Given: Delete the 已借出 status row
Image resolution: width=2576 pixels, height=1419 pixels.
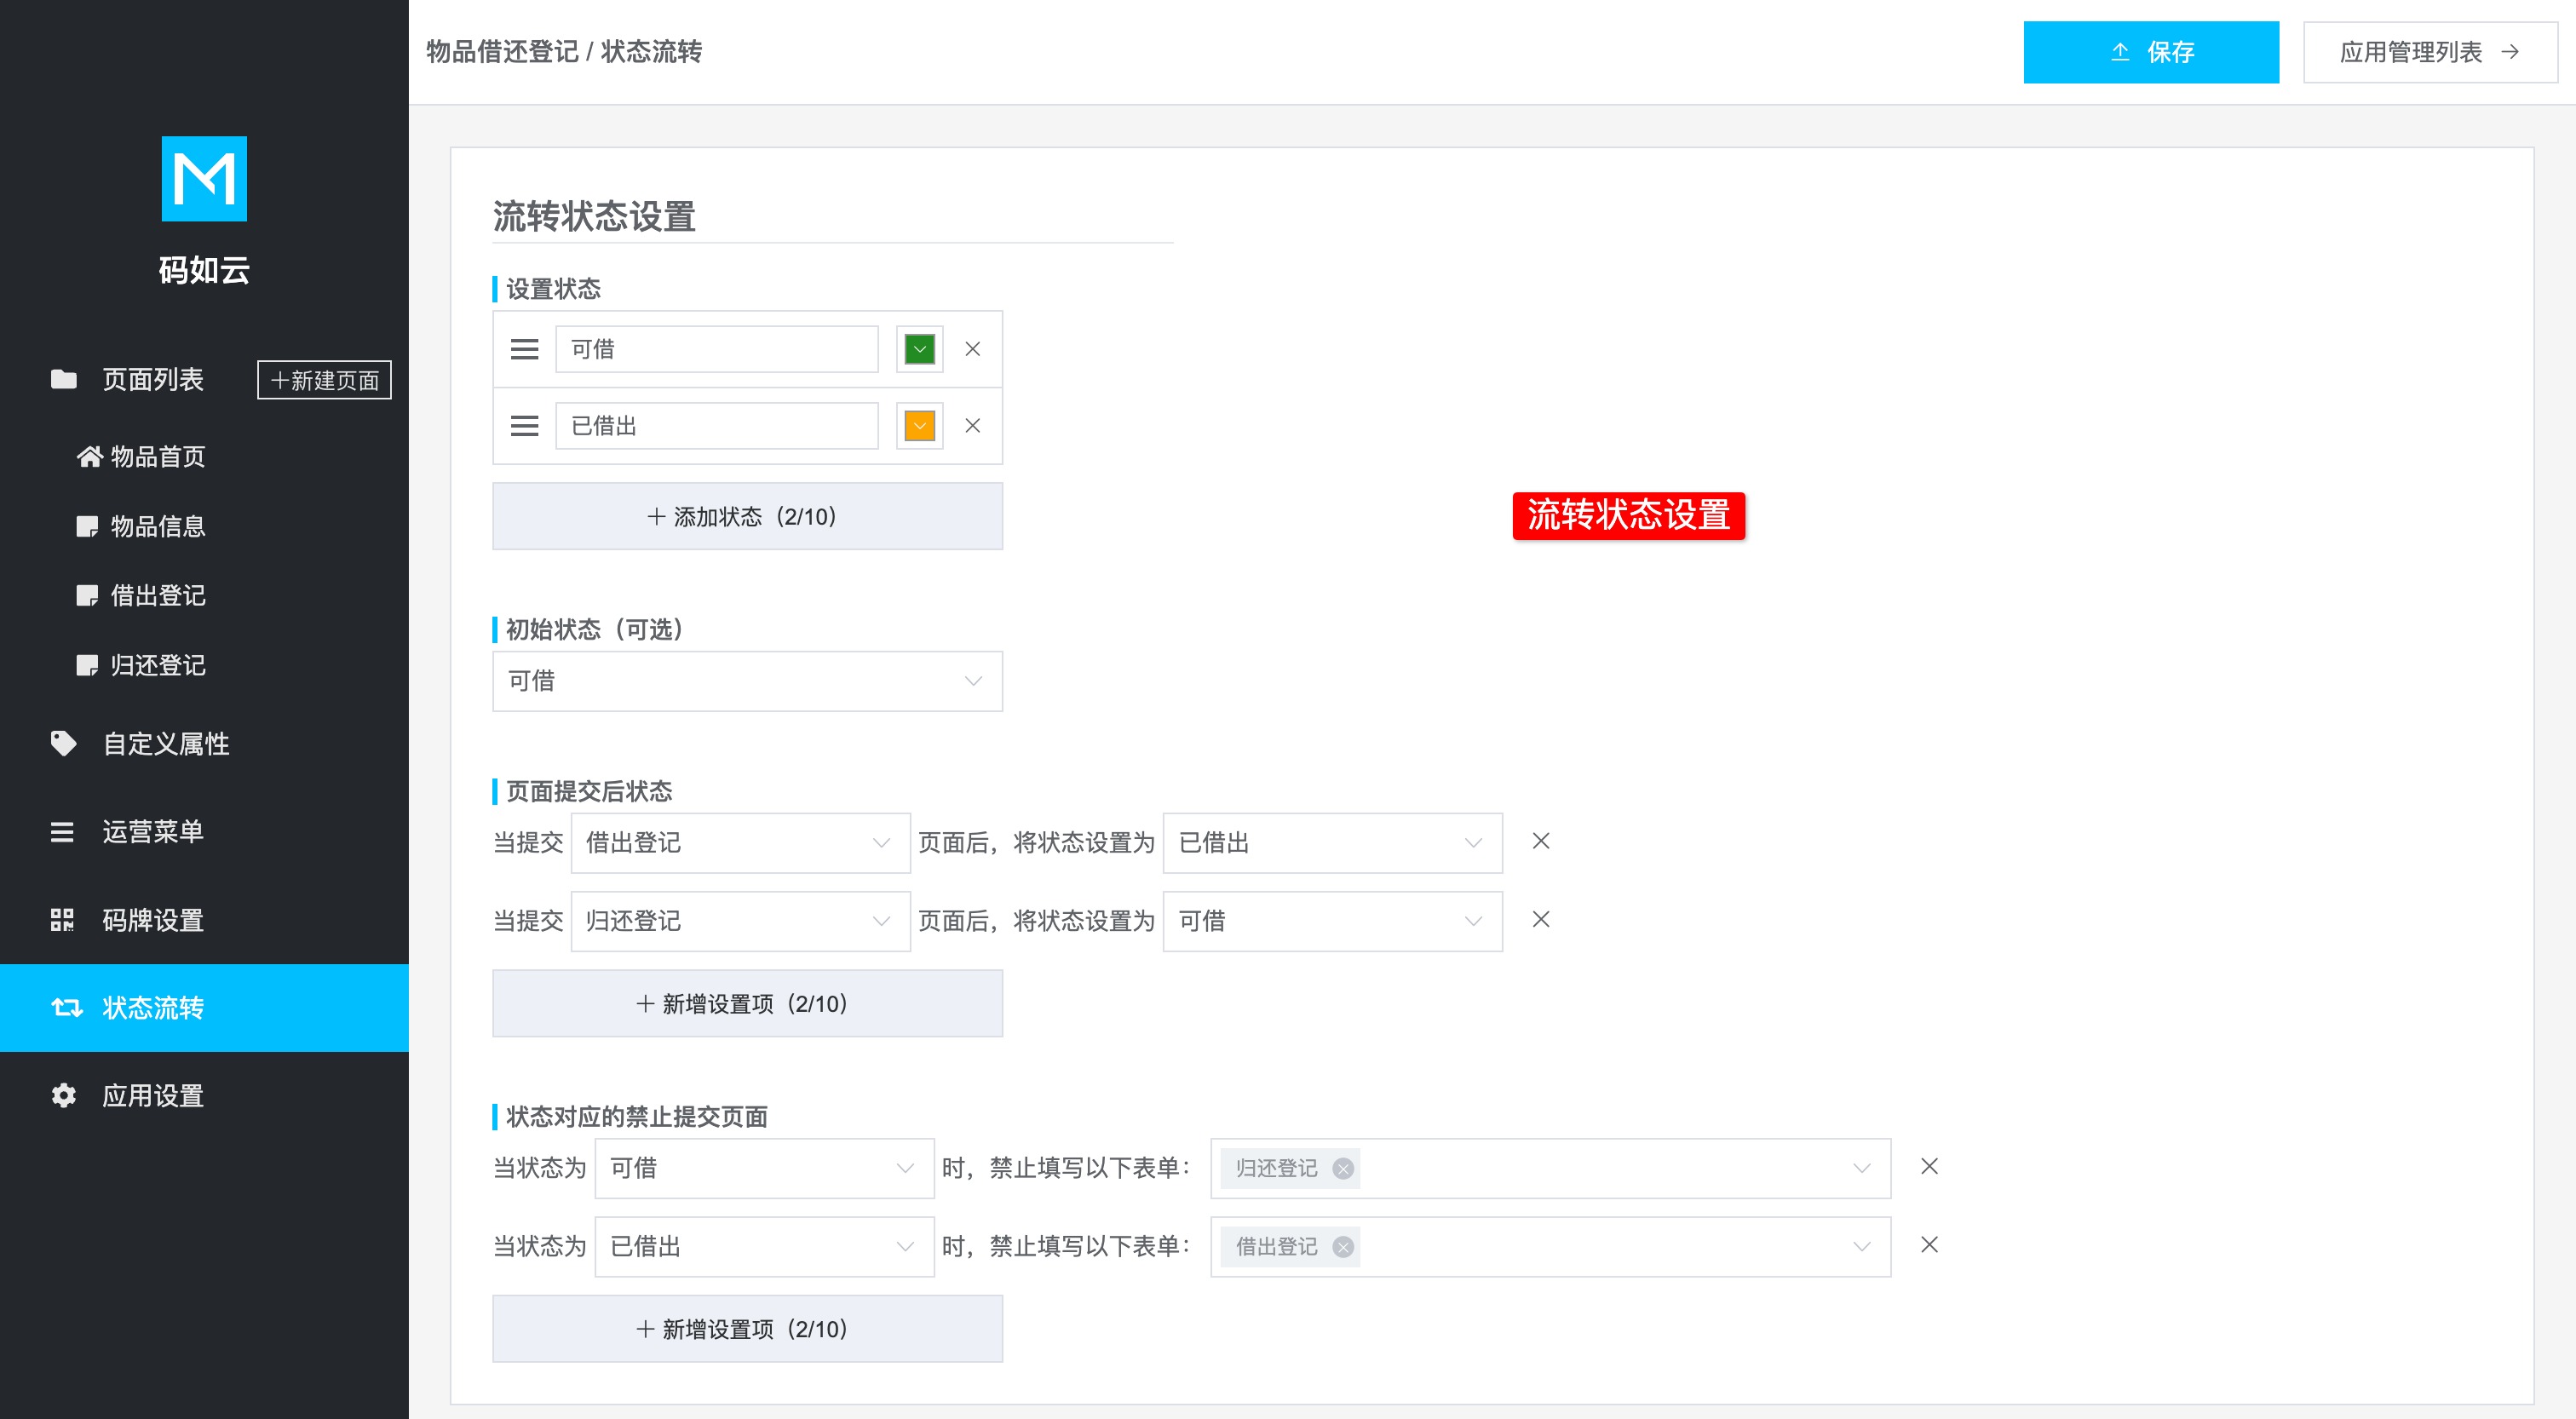Looking at the screenshot, I should pyautogui.click(x=972, y=426).
